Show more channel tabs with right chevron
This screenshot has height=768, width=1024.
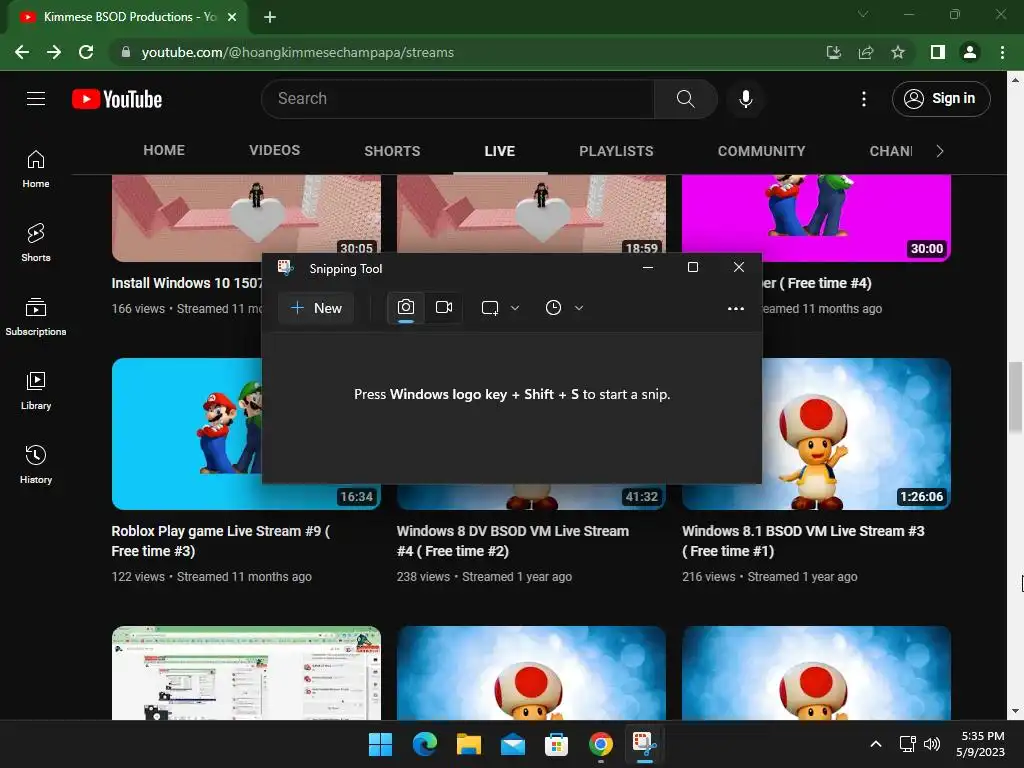(939, 151)
